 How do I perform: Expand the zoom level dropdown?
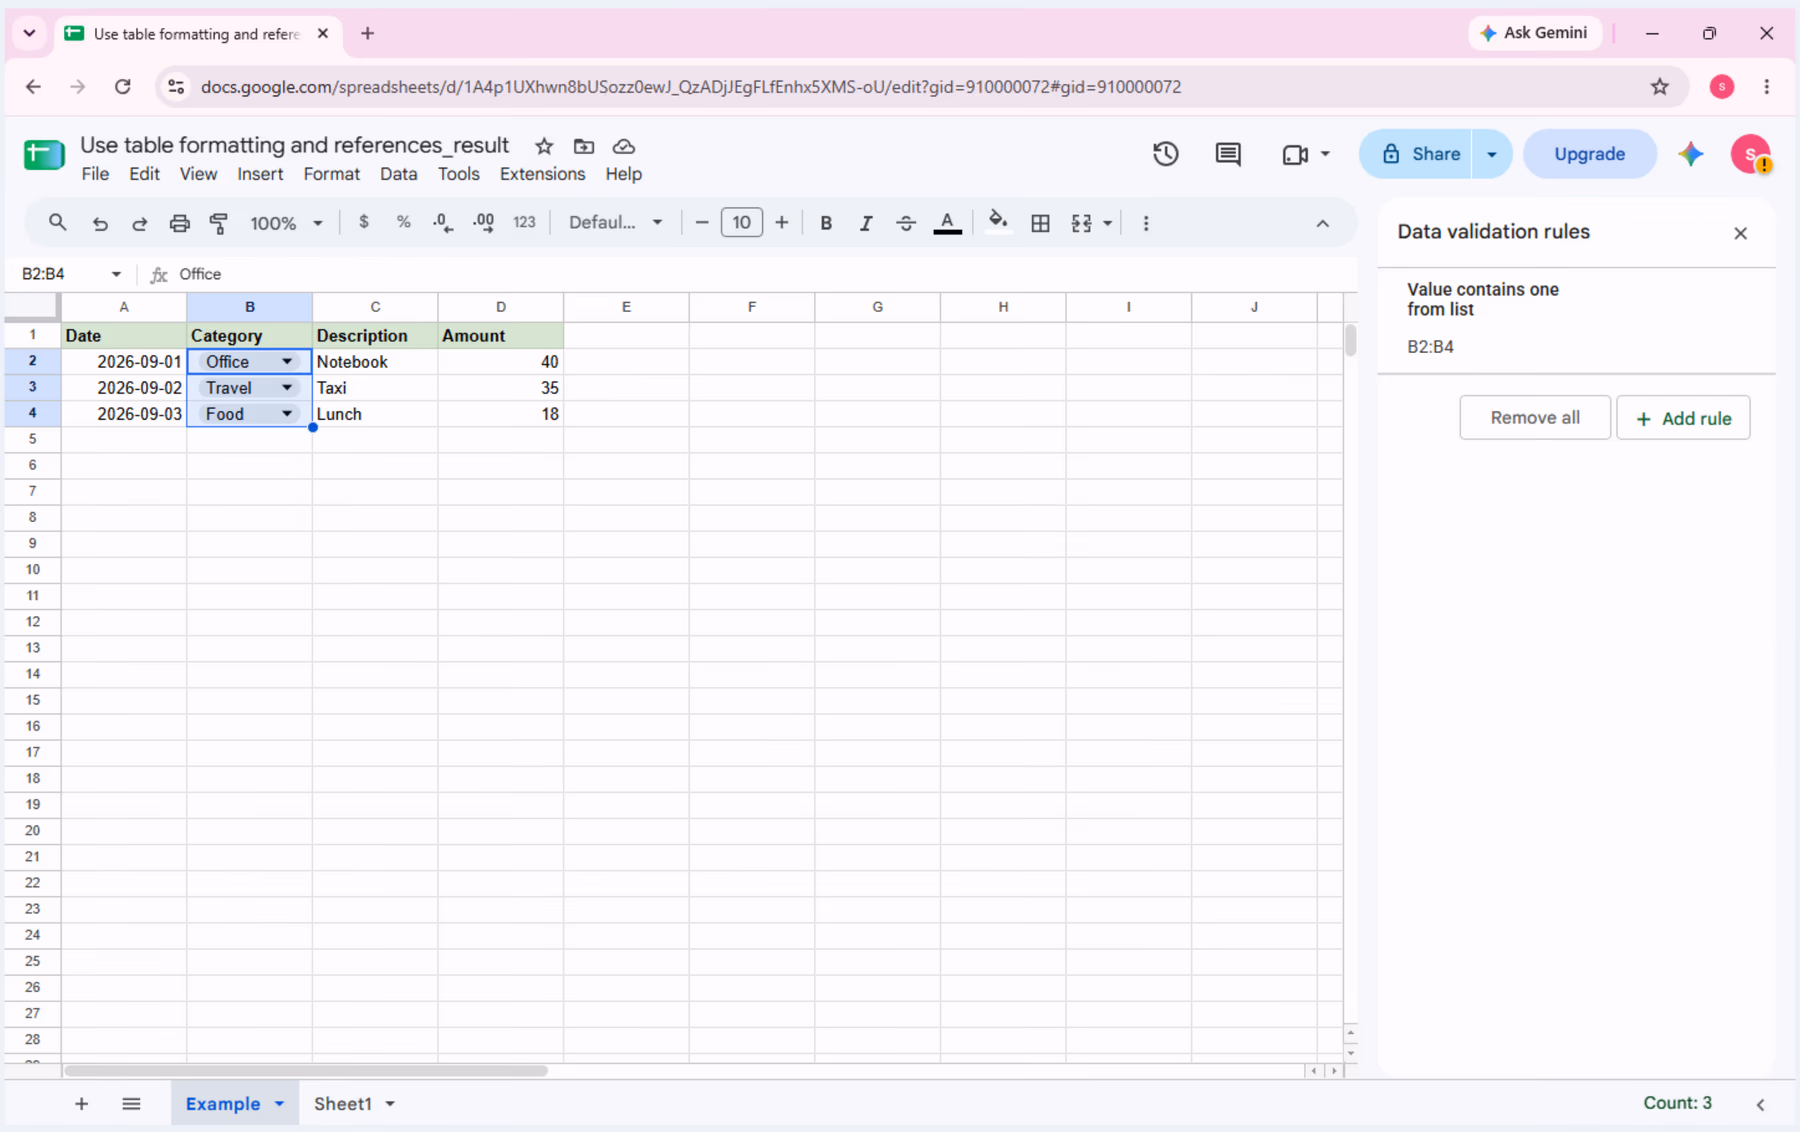click(x=318, y=223)
